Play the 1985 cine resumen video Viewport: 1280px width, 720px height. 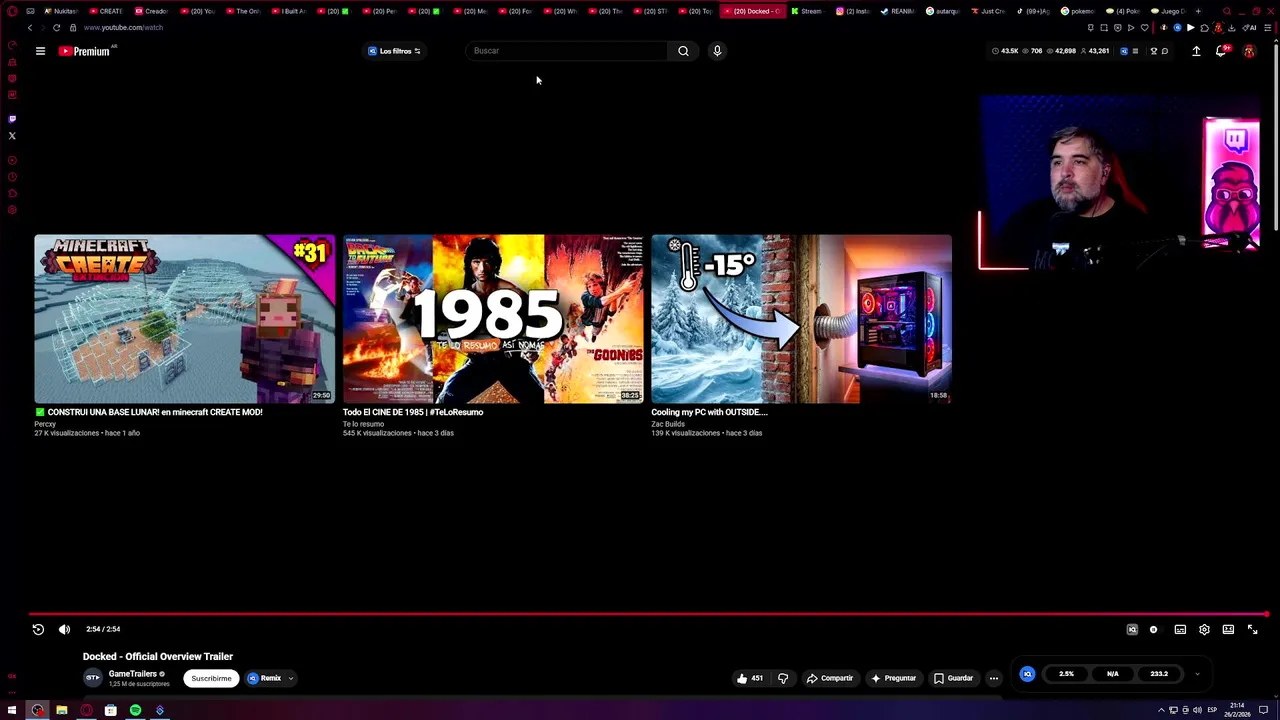(x=493, y=318)
